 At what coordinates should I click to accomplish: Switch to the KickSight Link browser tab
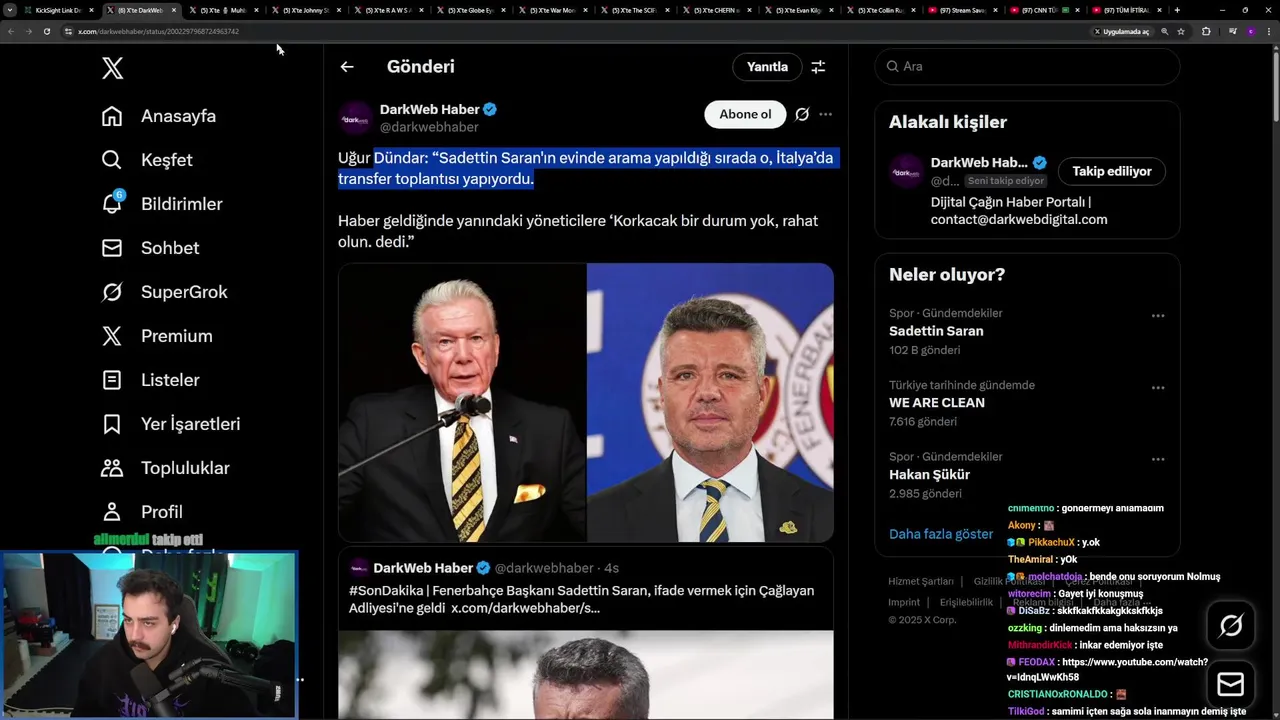click(x=58, y=10)
